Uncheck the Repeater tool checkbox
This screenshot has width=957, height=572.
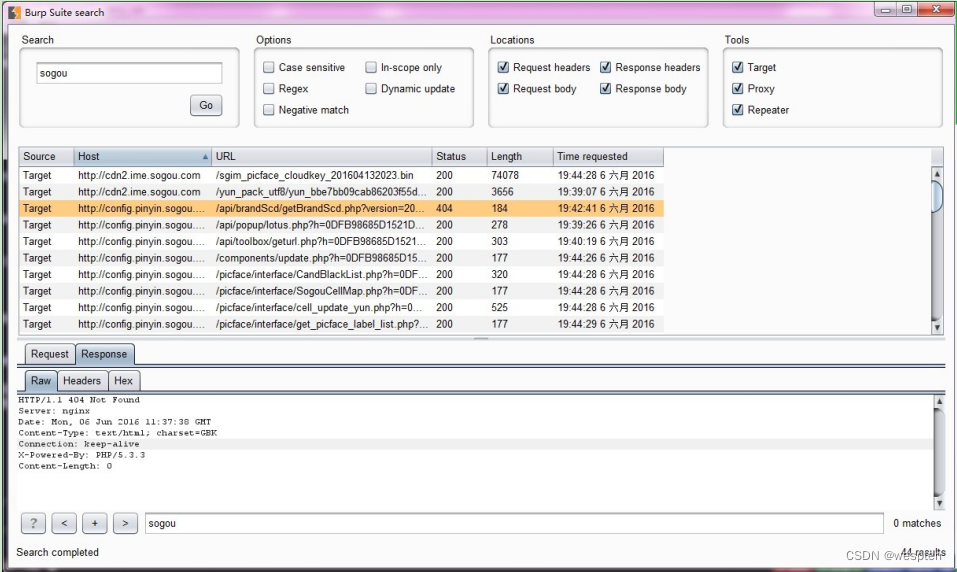737,110
